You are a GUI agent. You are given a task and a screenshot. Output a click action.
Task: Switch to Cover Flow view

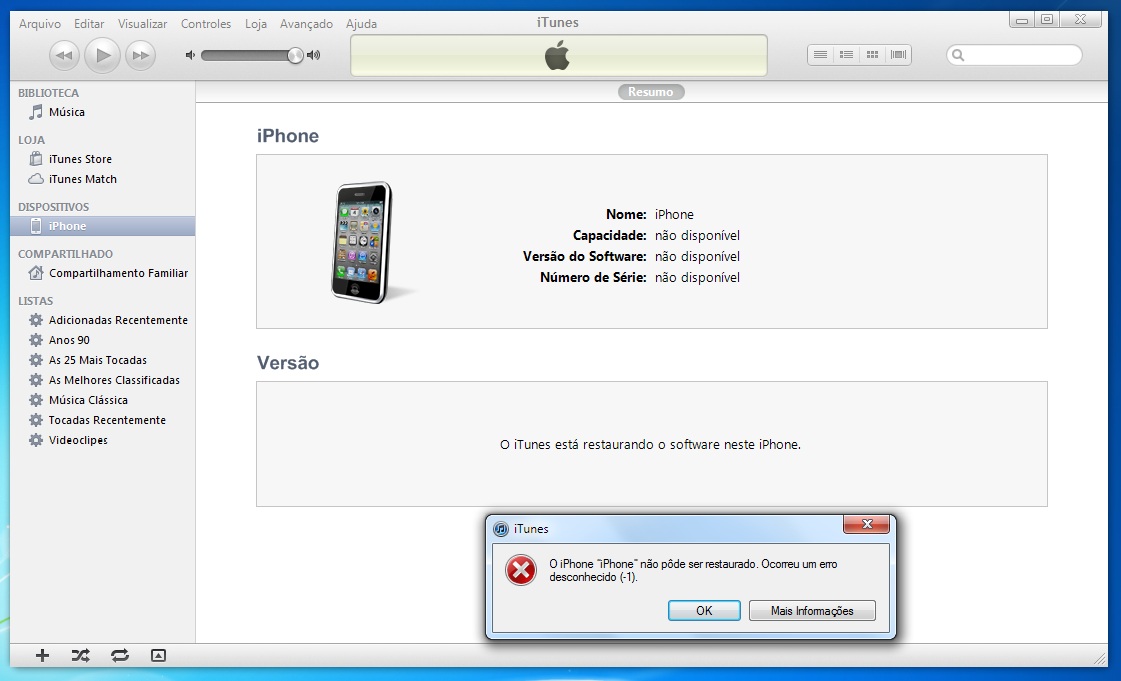[x=899, y=55]
